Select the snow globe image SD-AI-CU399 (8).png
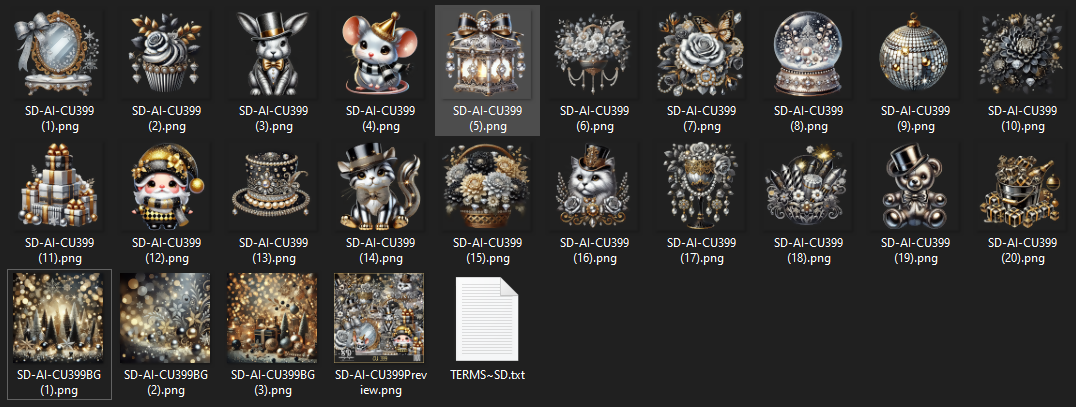 click(808, 54)
